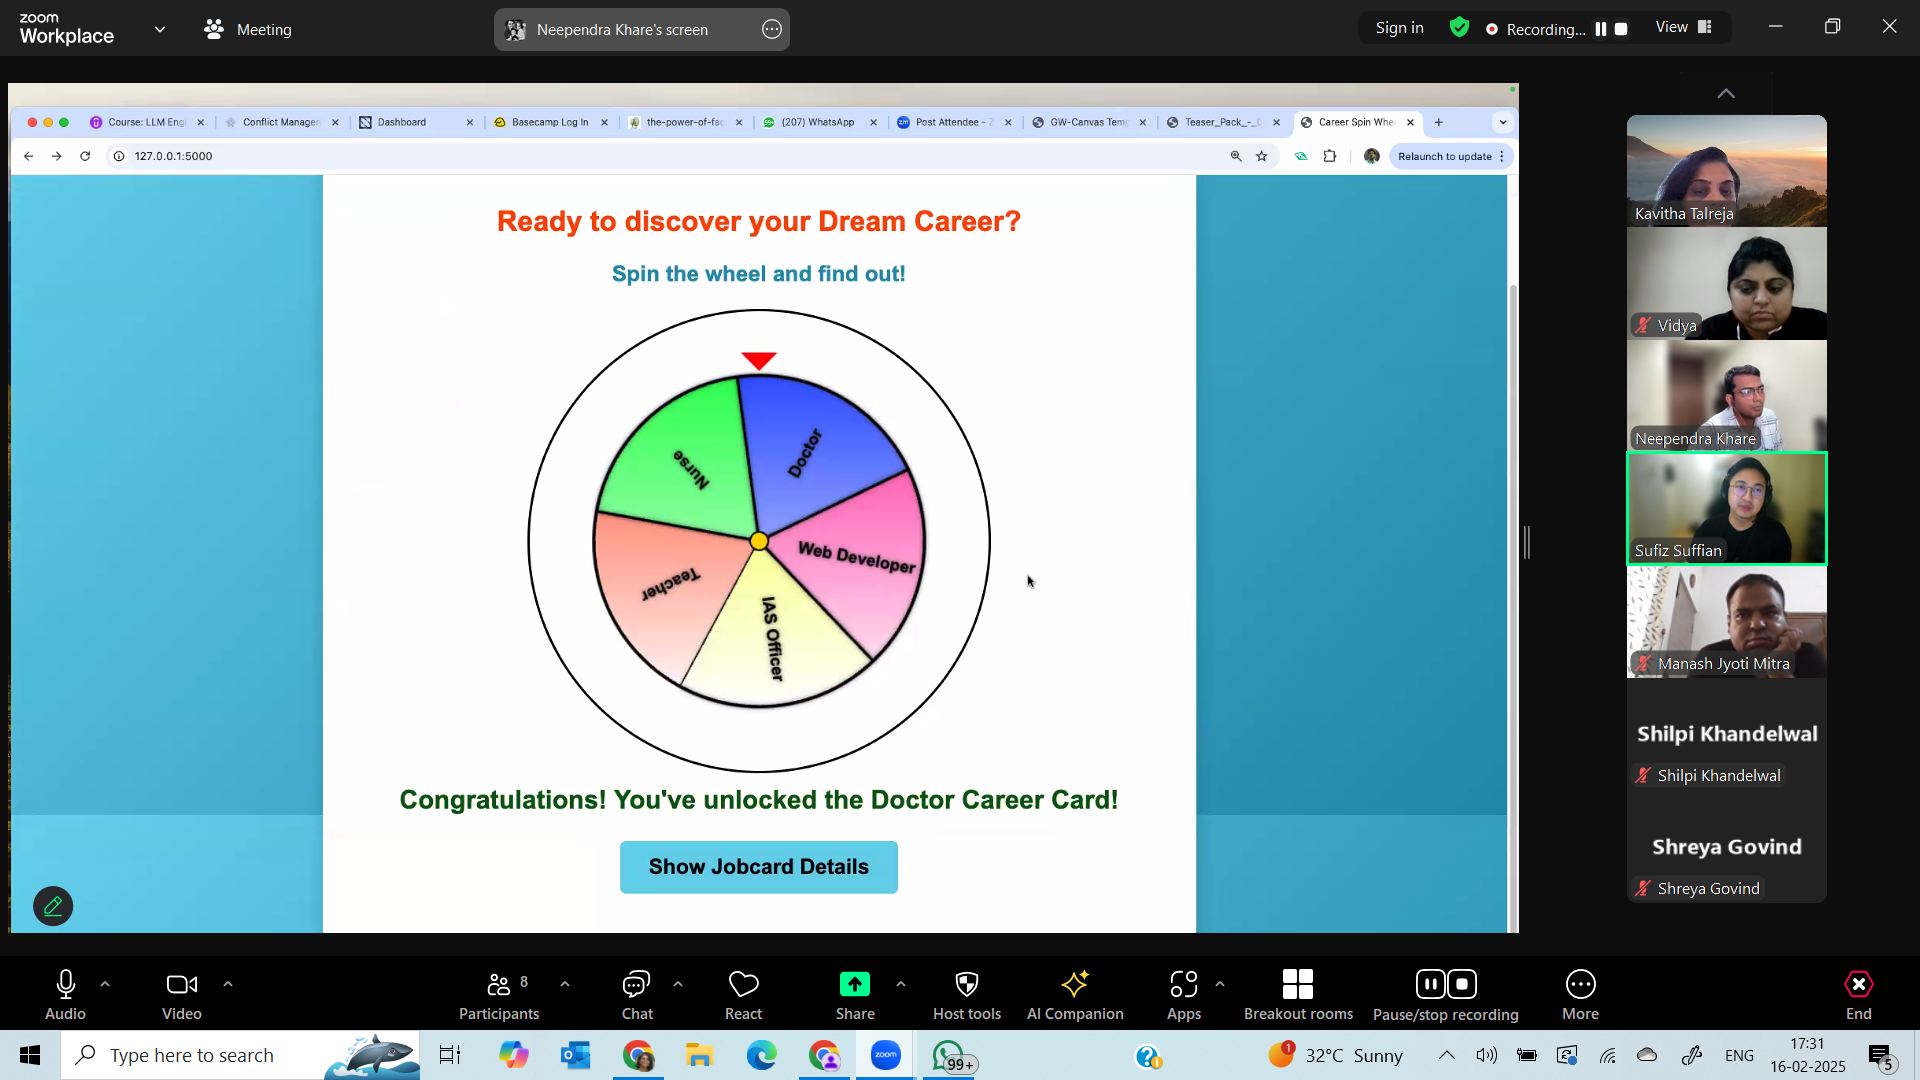The image size is (1920, 1080).
Task: Open the React heart icon
Action: [x=744, y=985]
